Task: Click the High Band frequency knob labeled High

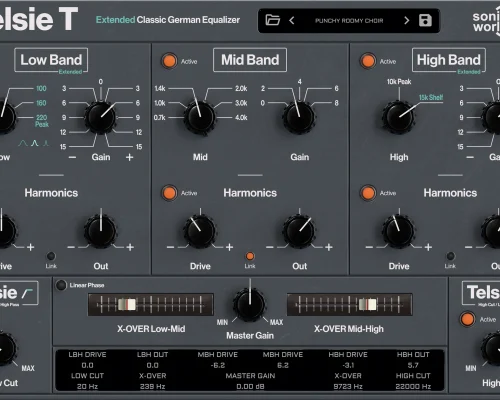Action: (399, 117)
